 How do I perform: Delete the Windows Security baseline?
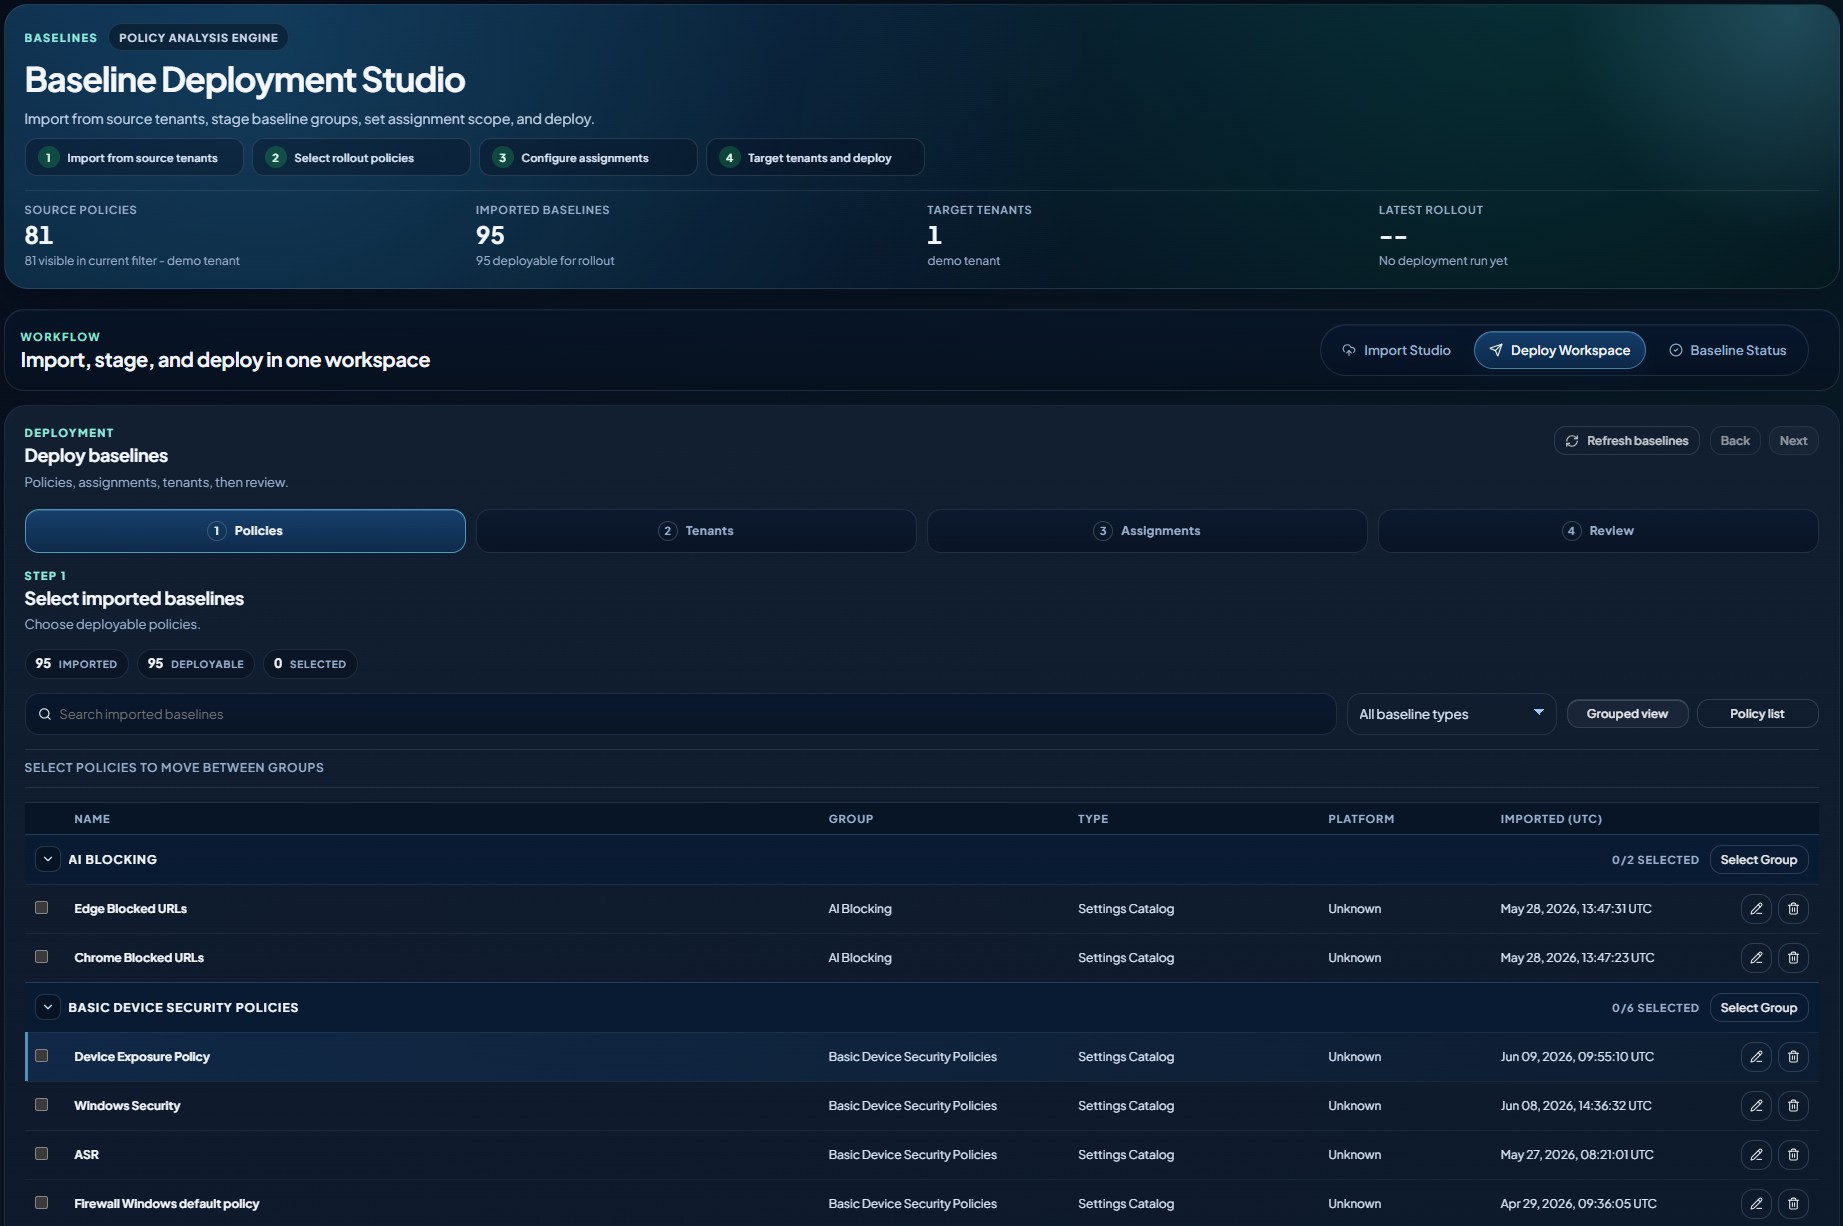click(x=1793, y=1106)
